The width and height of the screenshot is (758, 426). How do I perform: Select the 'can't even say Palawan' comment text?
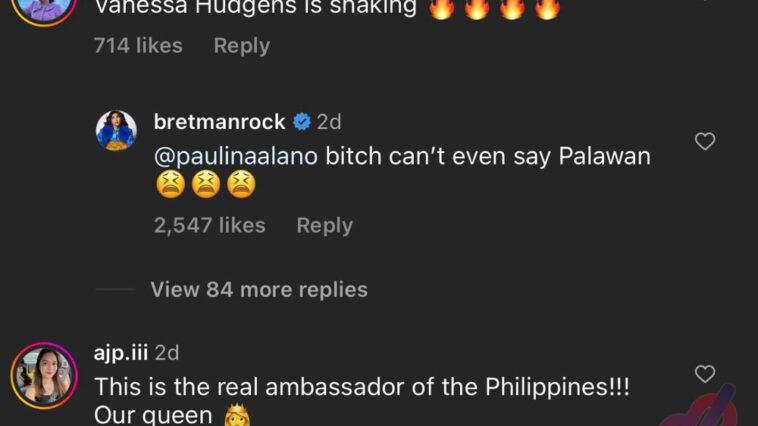coord(488,156)
